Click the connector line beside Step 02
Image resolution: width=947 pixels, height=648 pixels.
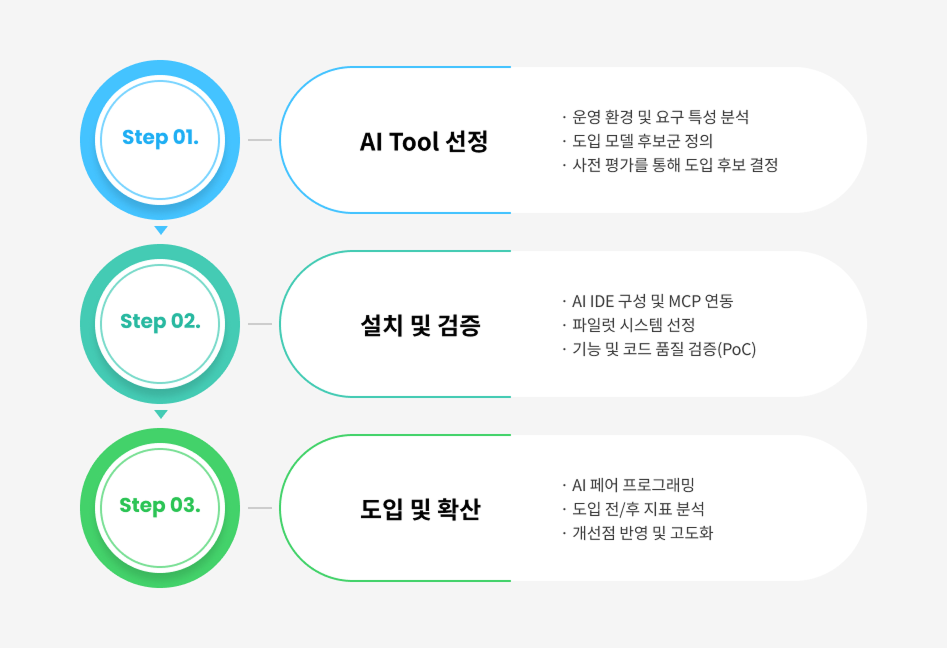[260, 324]
